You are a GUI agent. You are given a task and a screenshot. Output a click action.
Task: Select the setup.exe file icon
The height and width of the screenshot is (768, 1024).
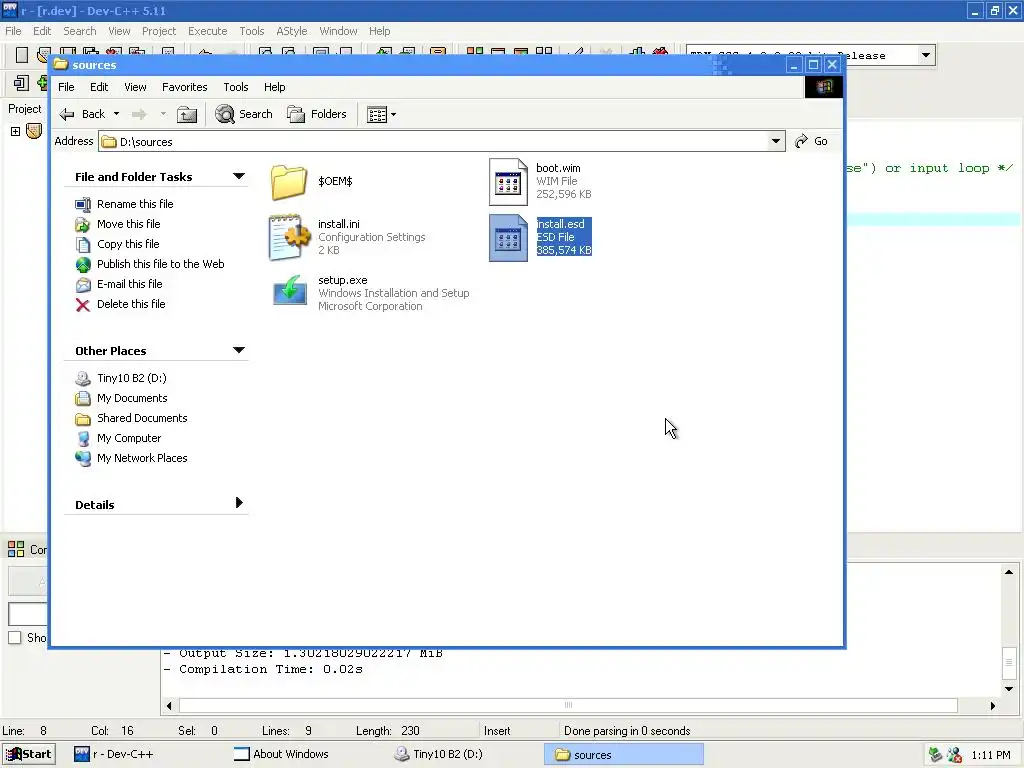tap(289, 290)
